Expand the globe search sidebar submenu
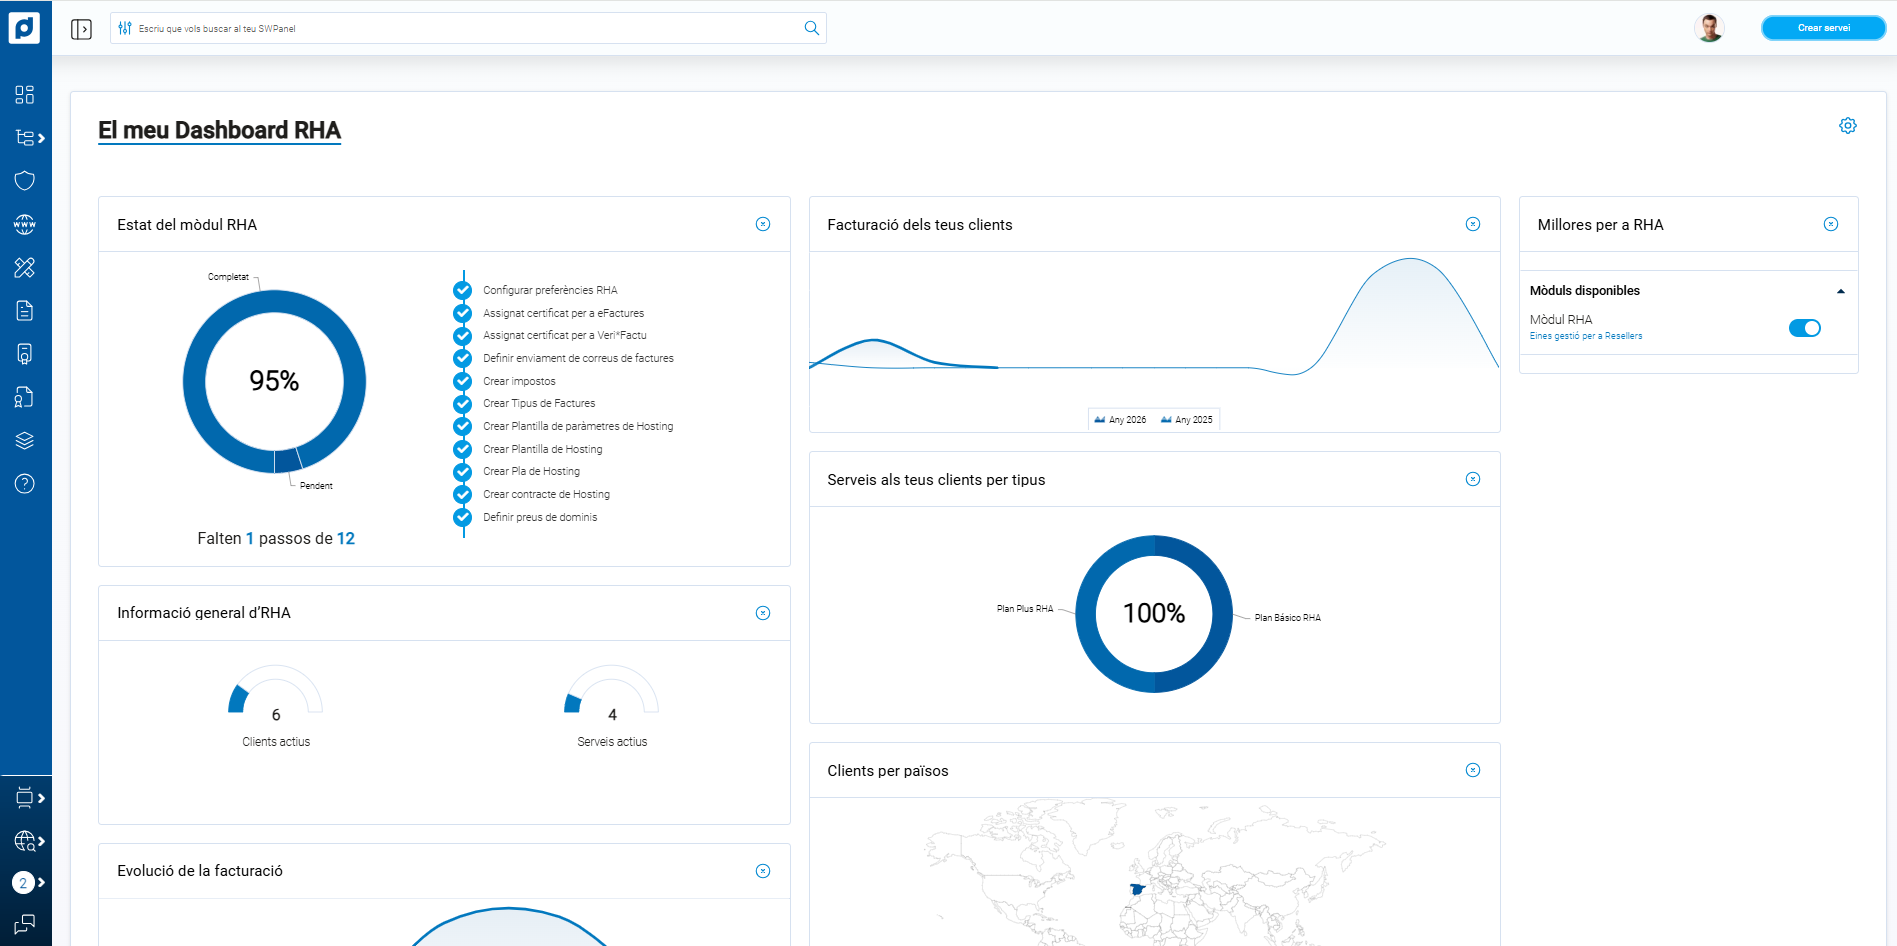Image resolution: width=1897 pixels, height=946 pixels. [x=29, y=841]
